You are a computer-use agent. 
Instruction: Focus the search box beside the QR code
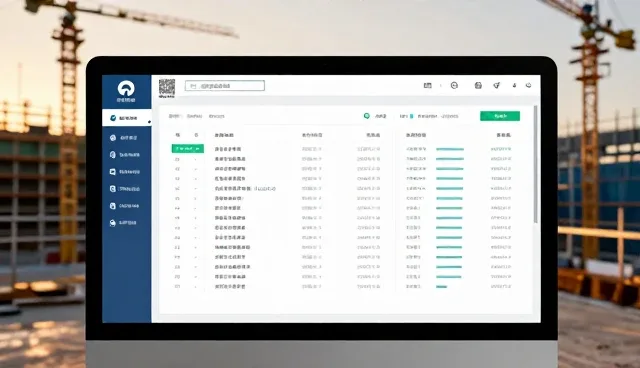point(225,86)
